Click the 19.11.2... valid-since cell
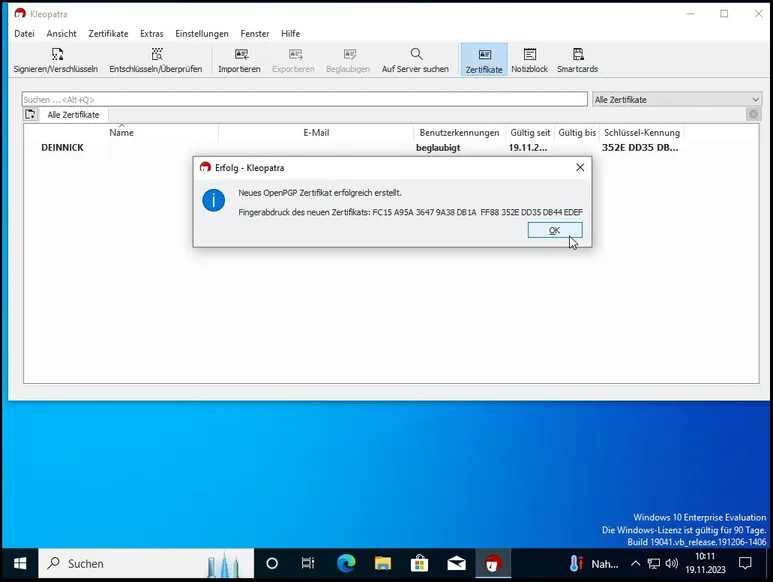The width and height of the screenshot is (773, 582). pos(528,147)
